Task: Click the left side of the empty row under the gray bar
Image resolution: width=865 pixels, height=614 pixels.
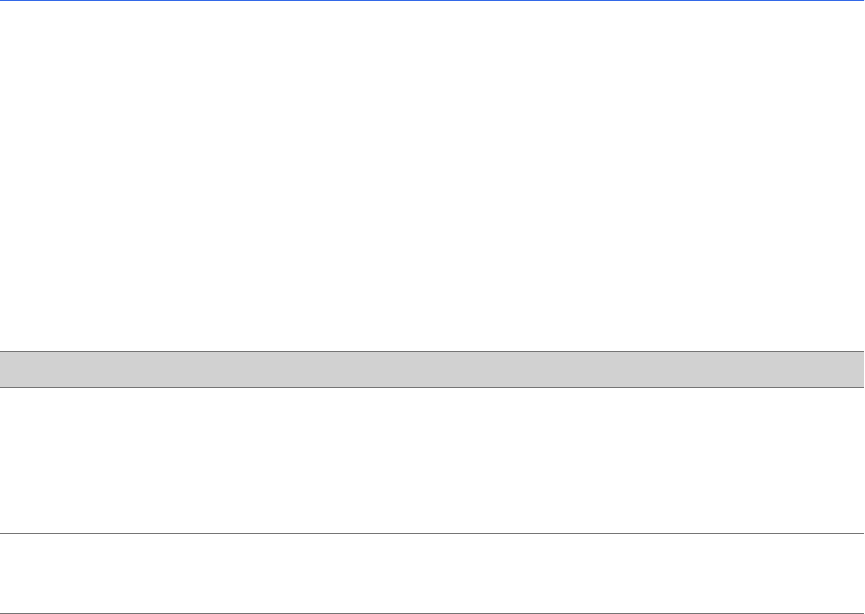Action: [x=40, y=460]
